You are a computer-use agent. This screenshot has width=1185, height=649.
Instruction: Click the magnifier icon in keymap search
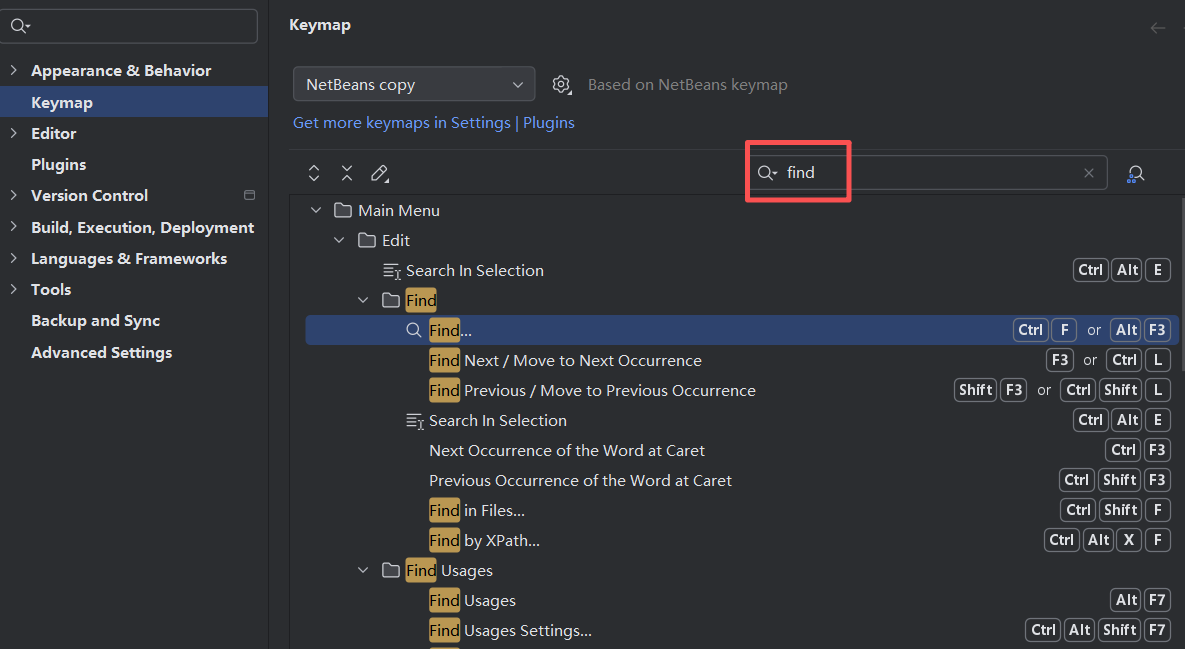[x=767, y=173]
